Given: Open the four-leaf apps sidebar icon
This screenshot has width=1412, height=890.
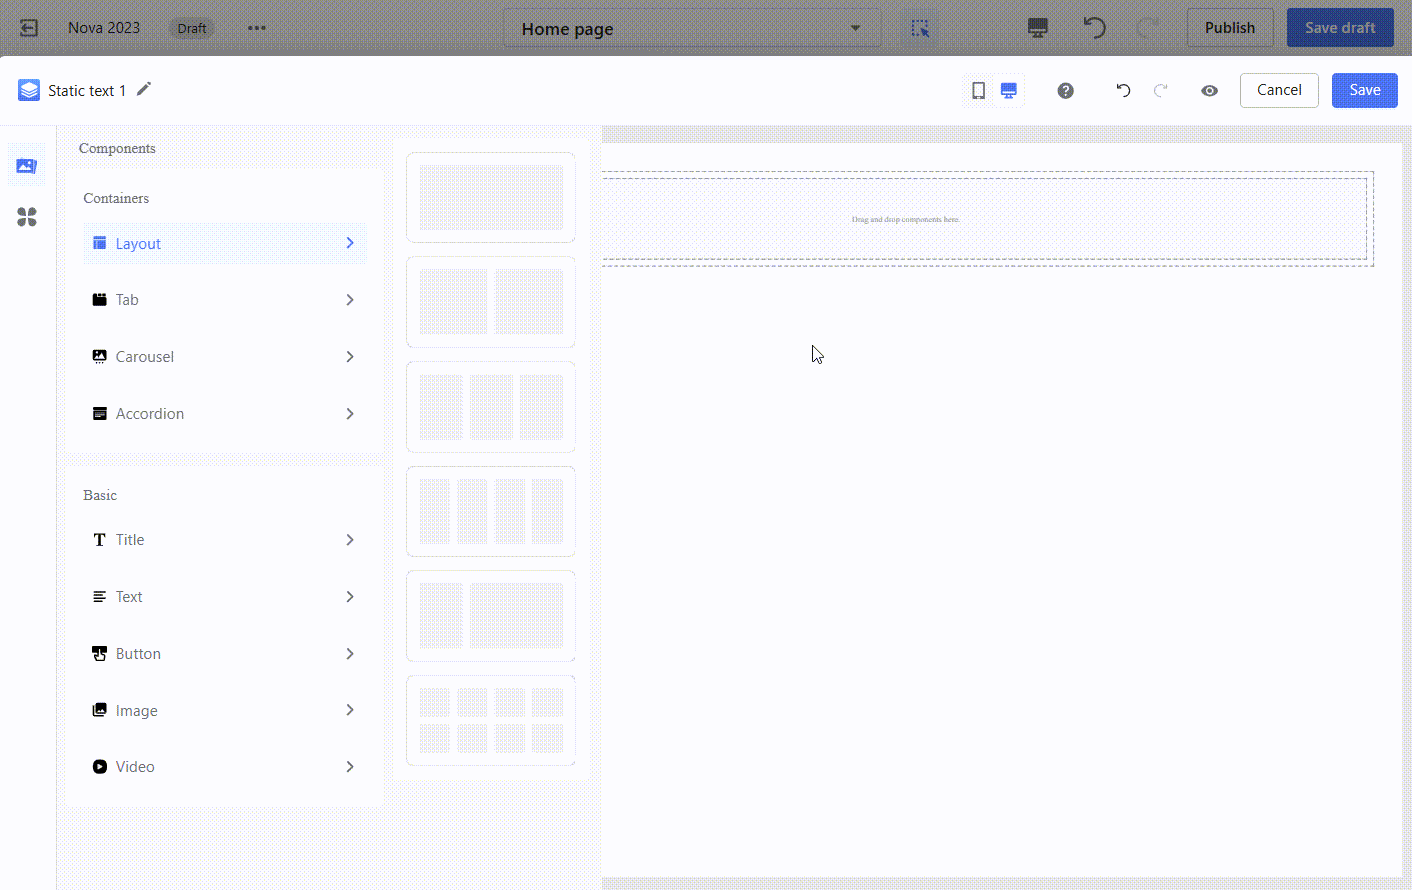Looking at the screenshot, I should coord(27,217).
